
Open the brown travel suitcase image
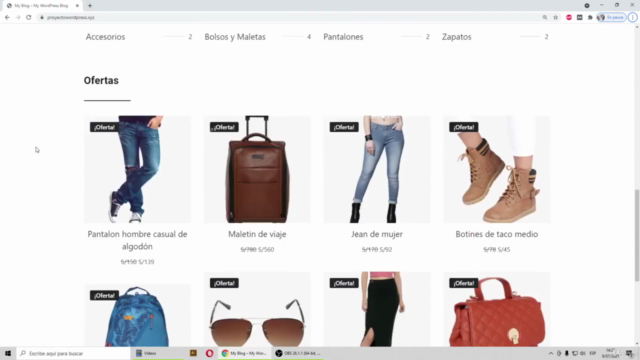point(257,169)
